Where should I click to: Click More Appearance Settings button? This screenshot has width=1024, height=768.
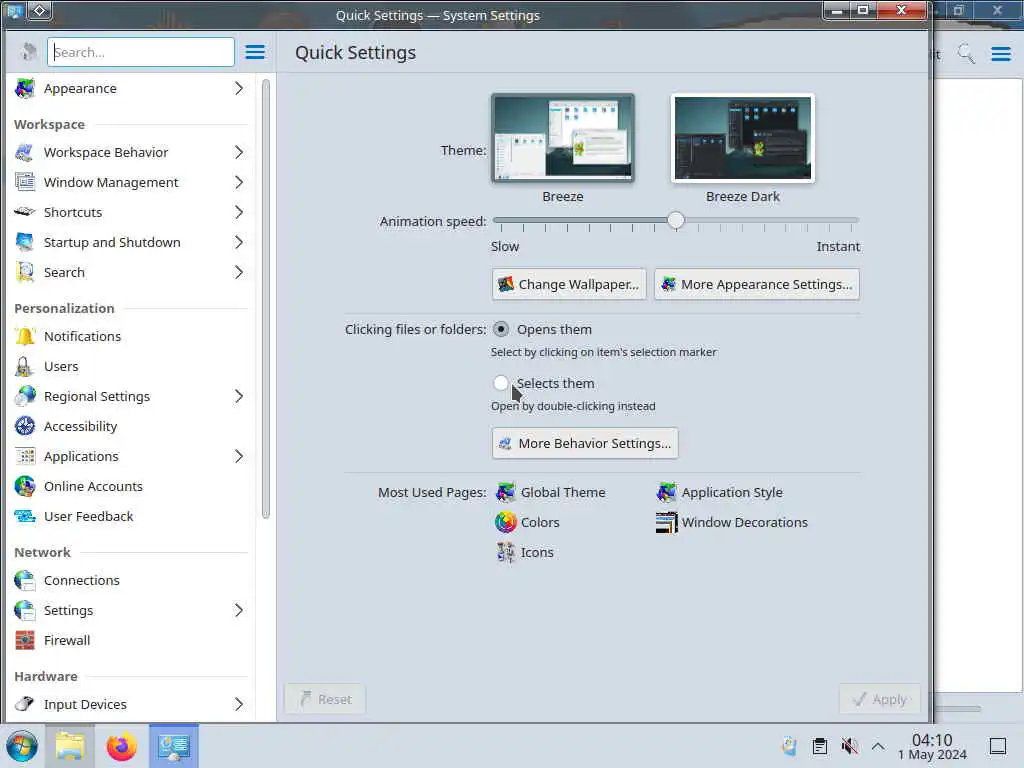[x=757, y=285]
